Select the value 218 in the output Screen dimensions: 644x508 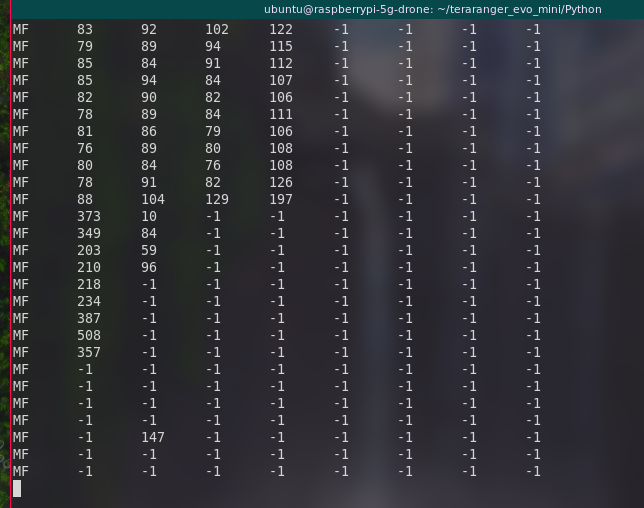[x=89, y=284]
